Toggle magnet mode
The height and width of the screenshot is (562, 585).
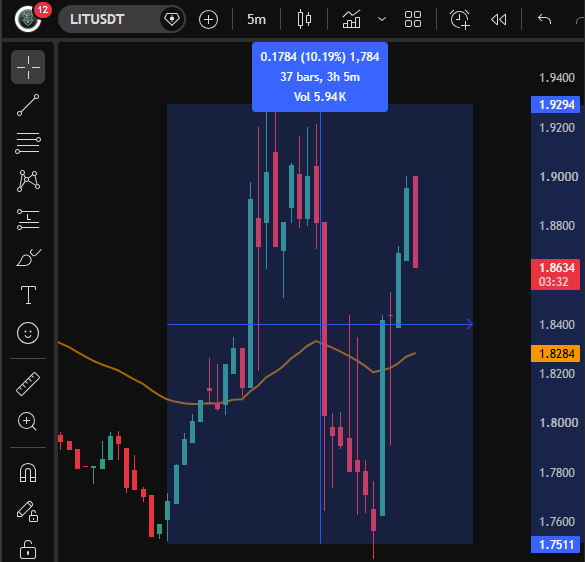[x=28, y=472]
